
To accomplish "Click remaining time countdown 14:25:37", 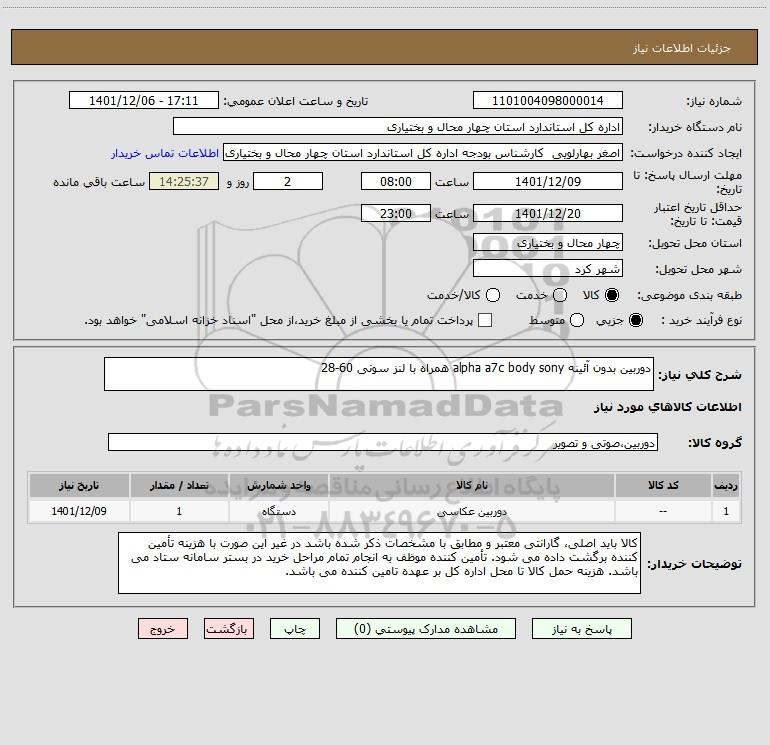I will pyautogui.click(x=184, y=181).
